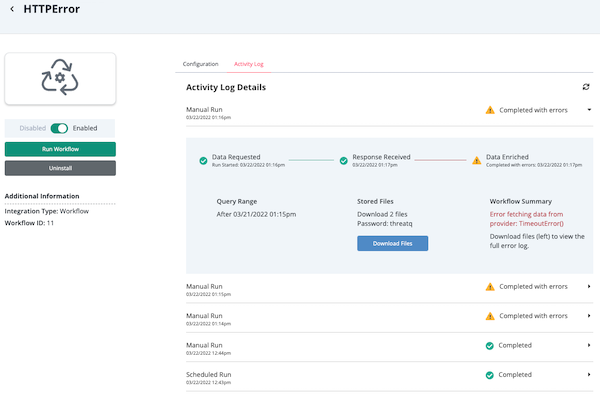Click the Data Requested green check icon

(x=203, y=161)
